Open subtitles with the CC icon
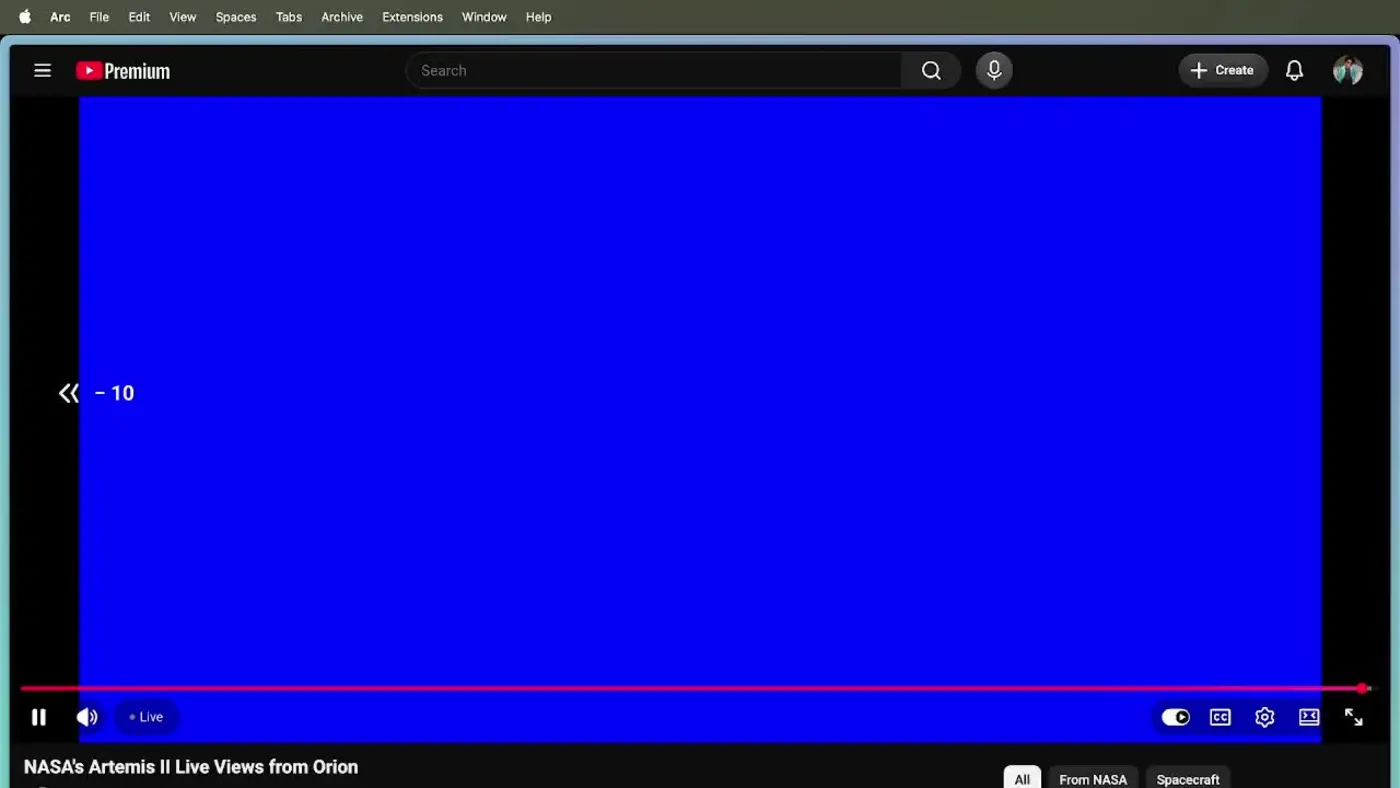Viewport: 1400px width, 788px height. coord(1220,717)
